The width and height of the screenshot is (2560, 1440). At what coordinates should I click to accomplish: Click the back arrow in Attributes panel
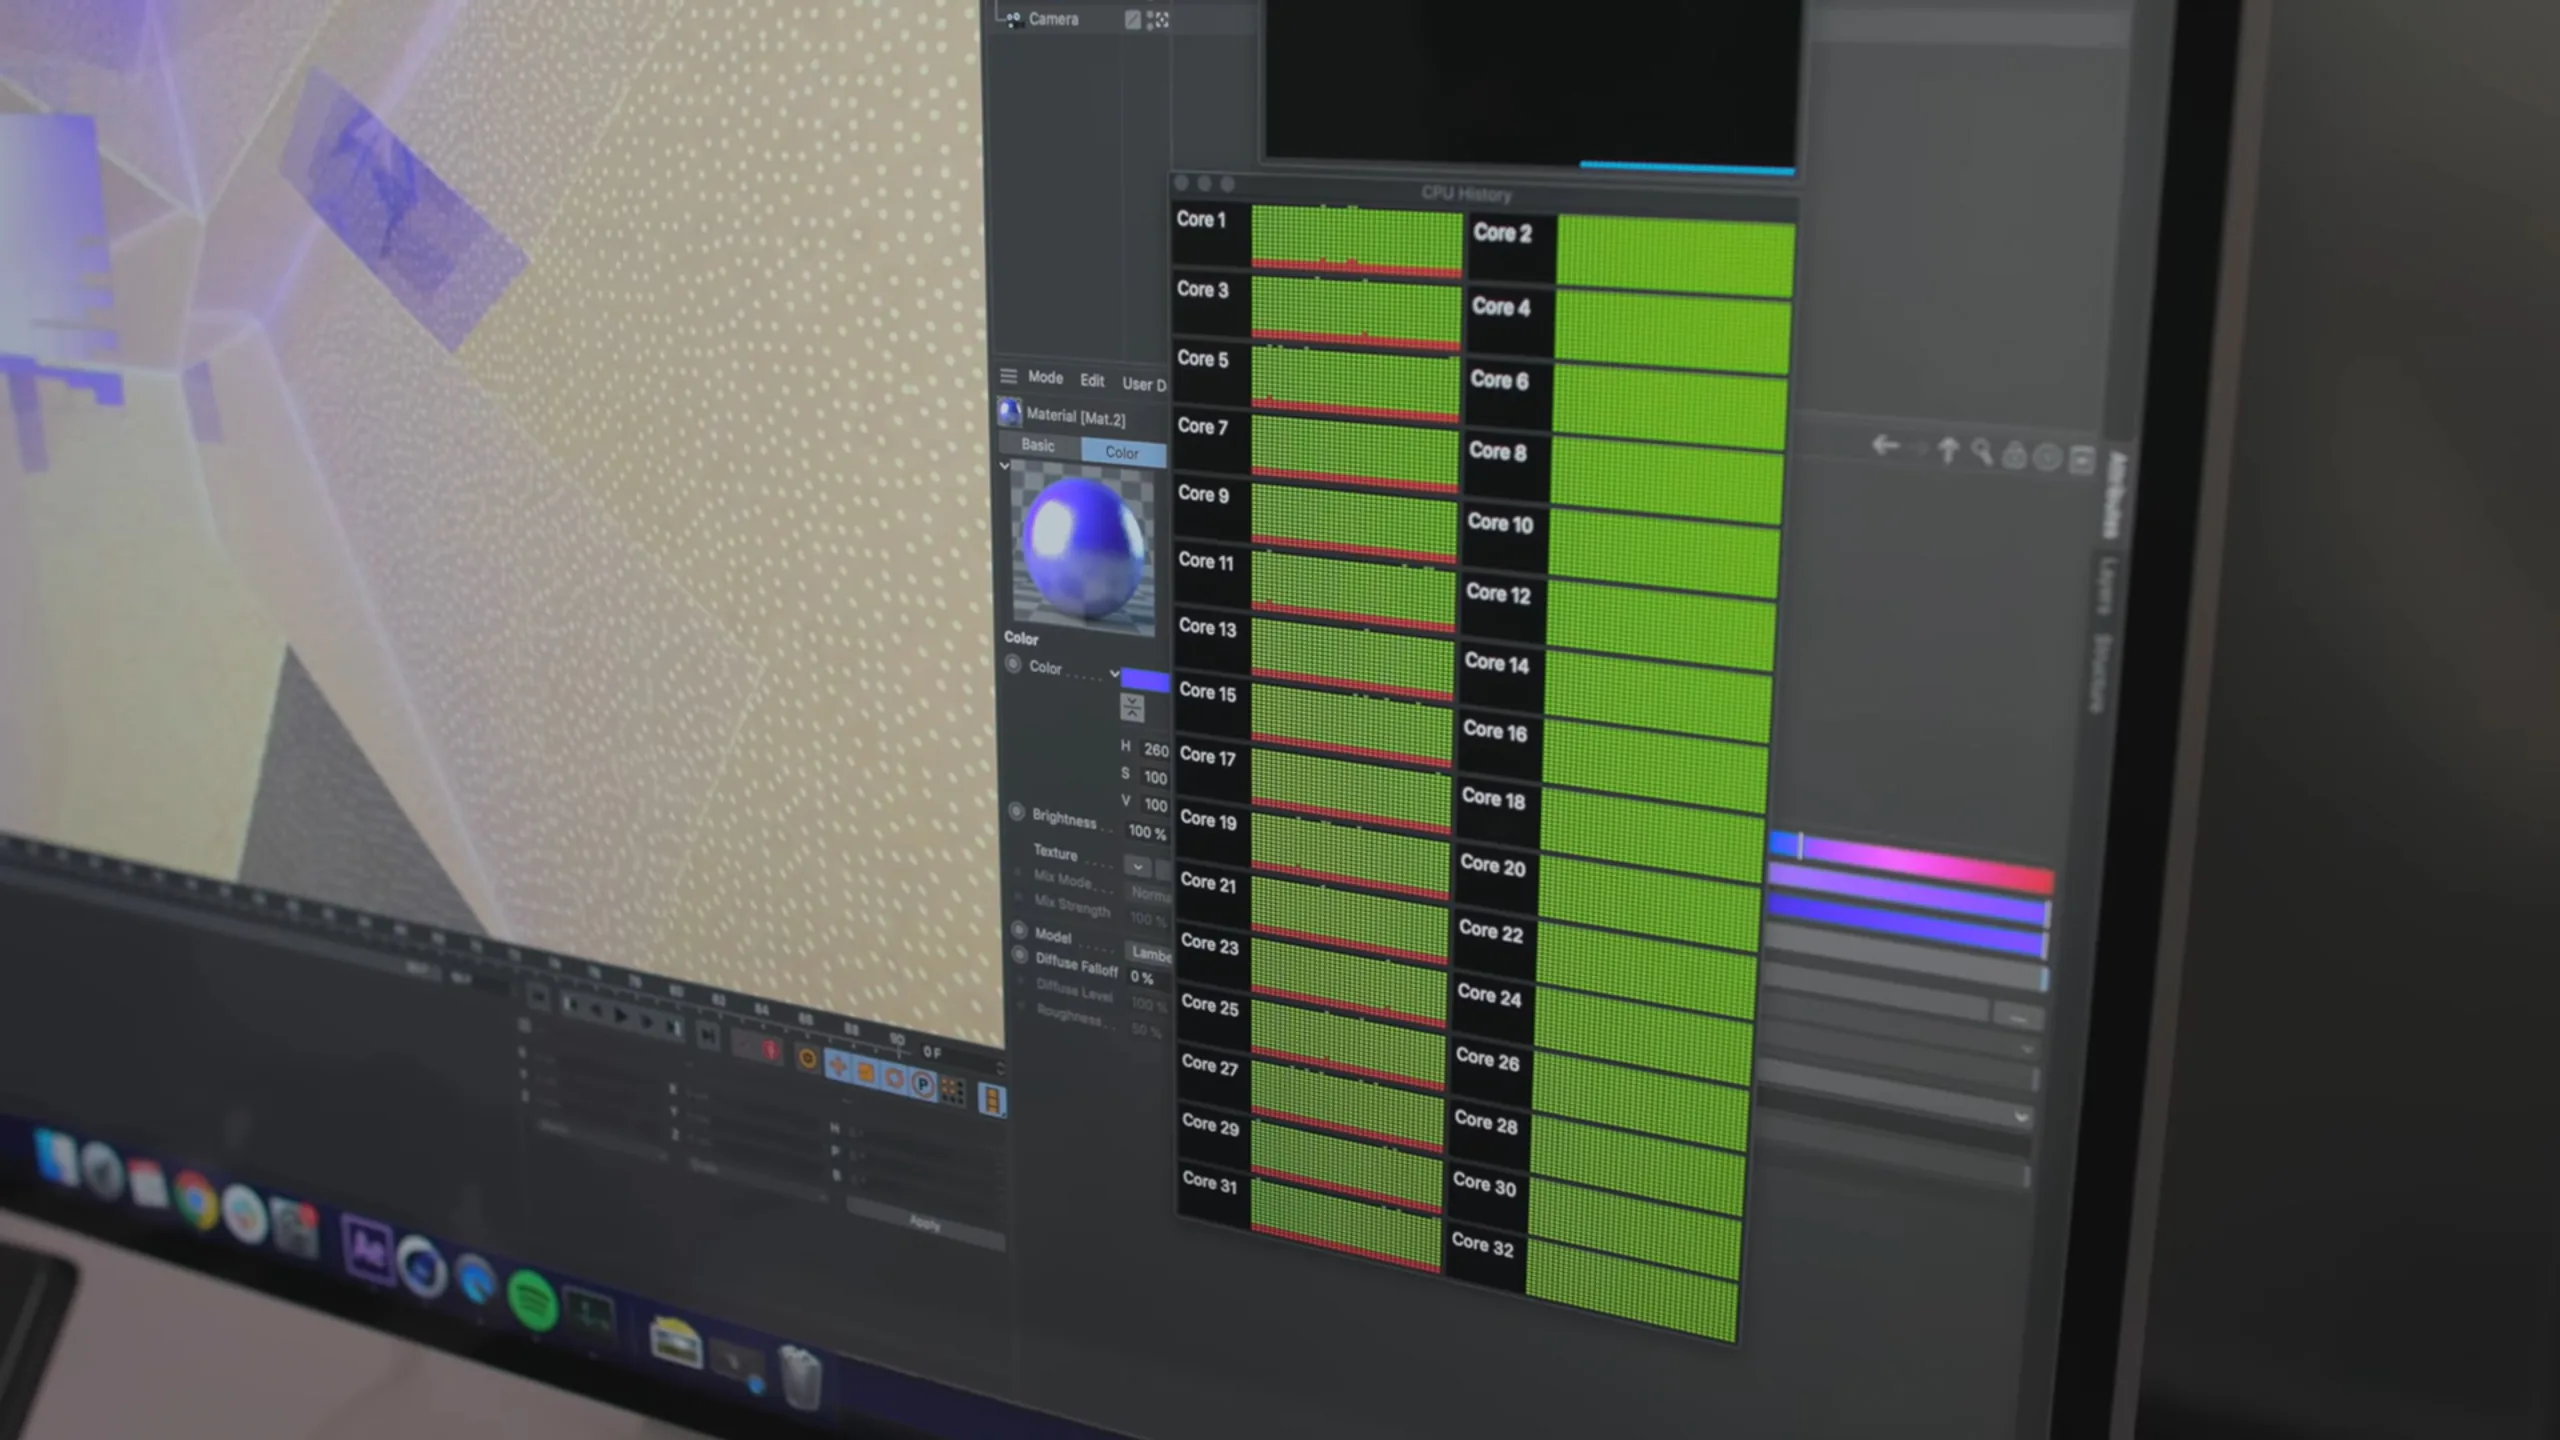pyautogui.click(x=1885, y=446)
